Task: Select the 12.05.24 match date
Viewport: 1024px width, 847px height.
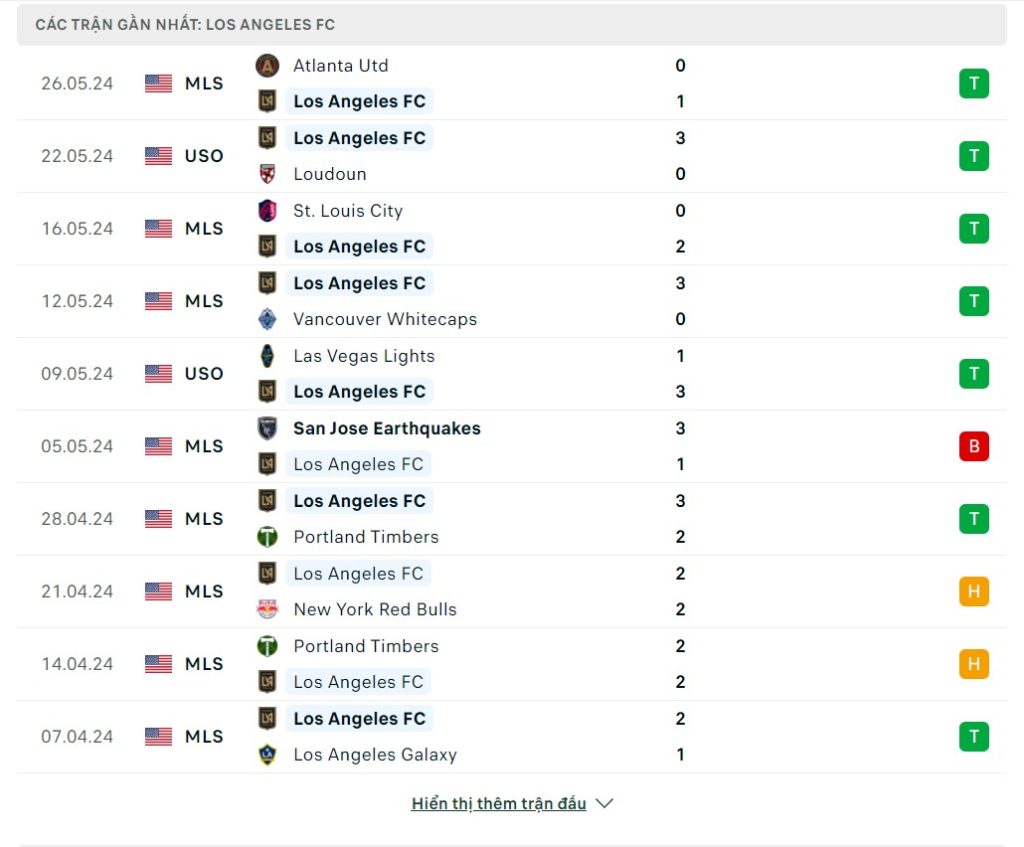Action: coord(77,301)
